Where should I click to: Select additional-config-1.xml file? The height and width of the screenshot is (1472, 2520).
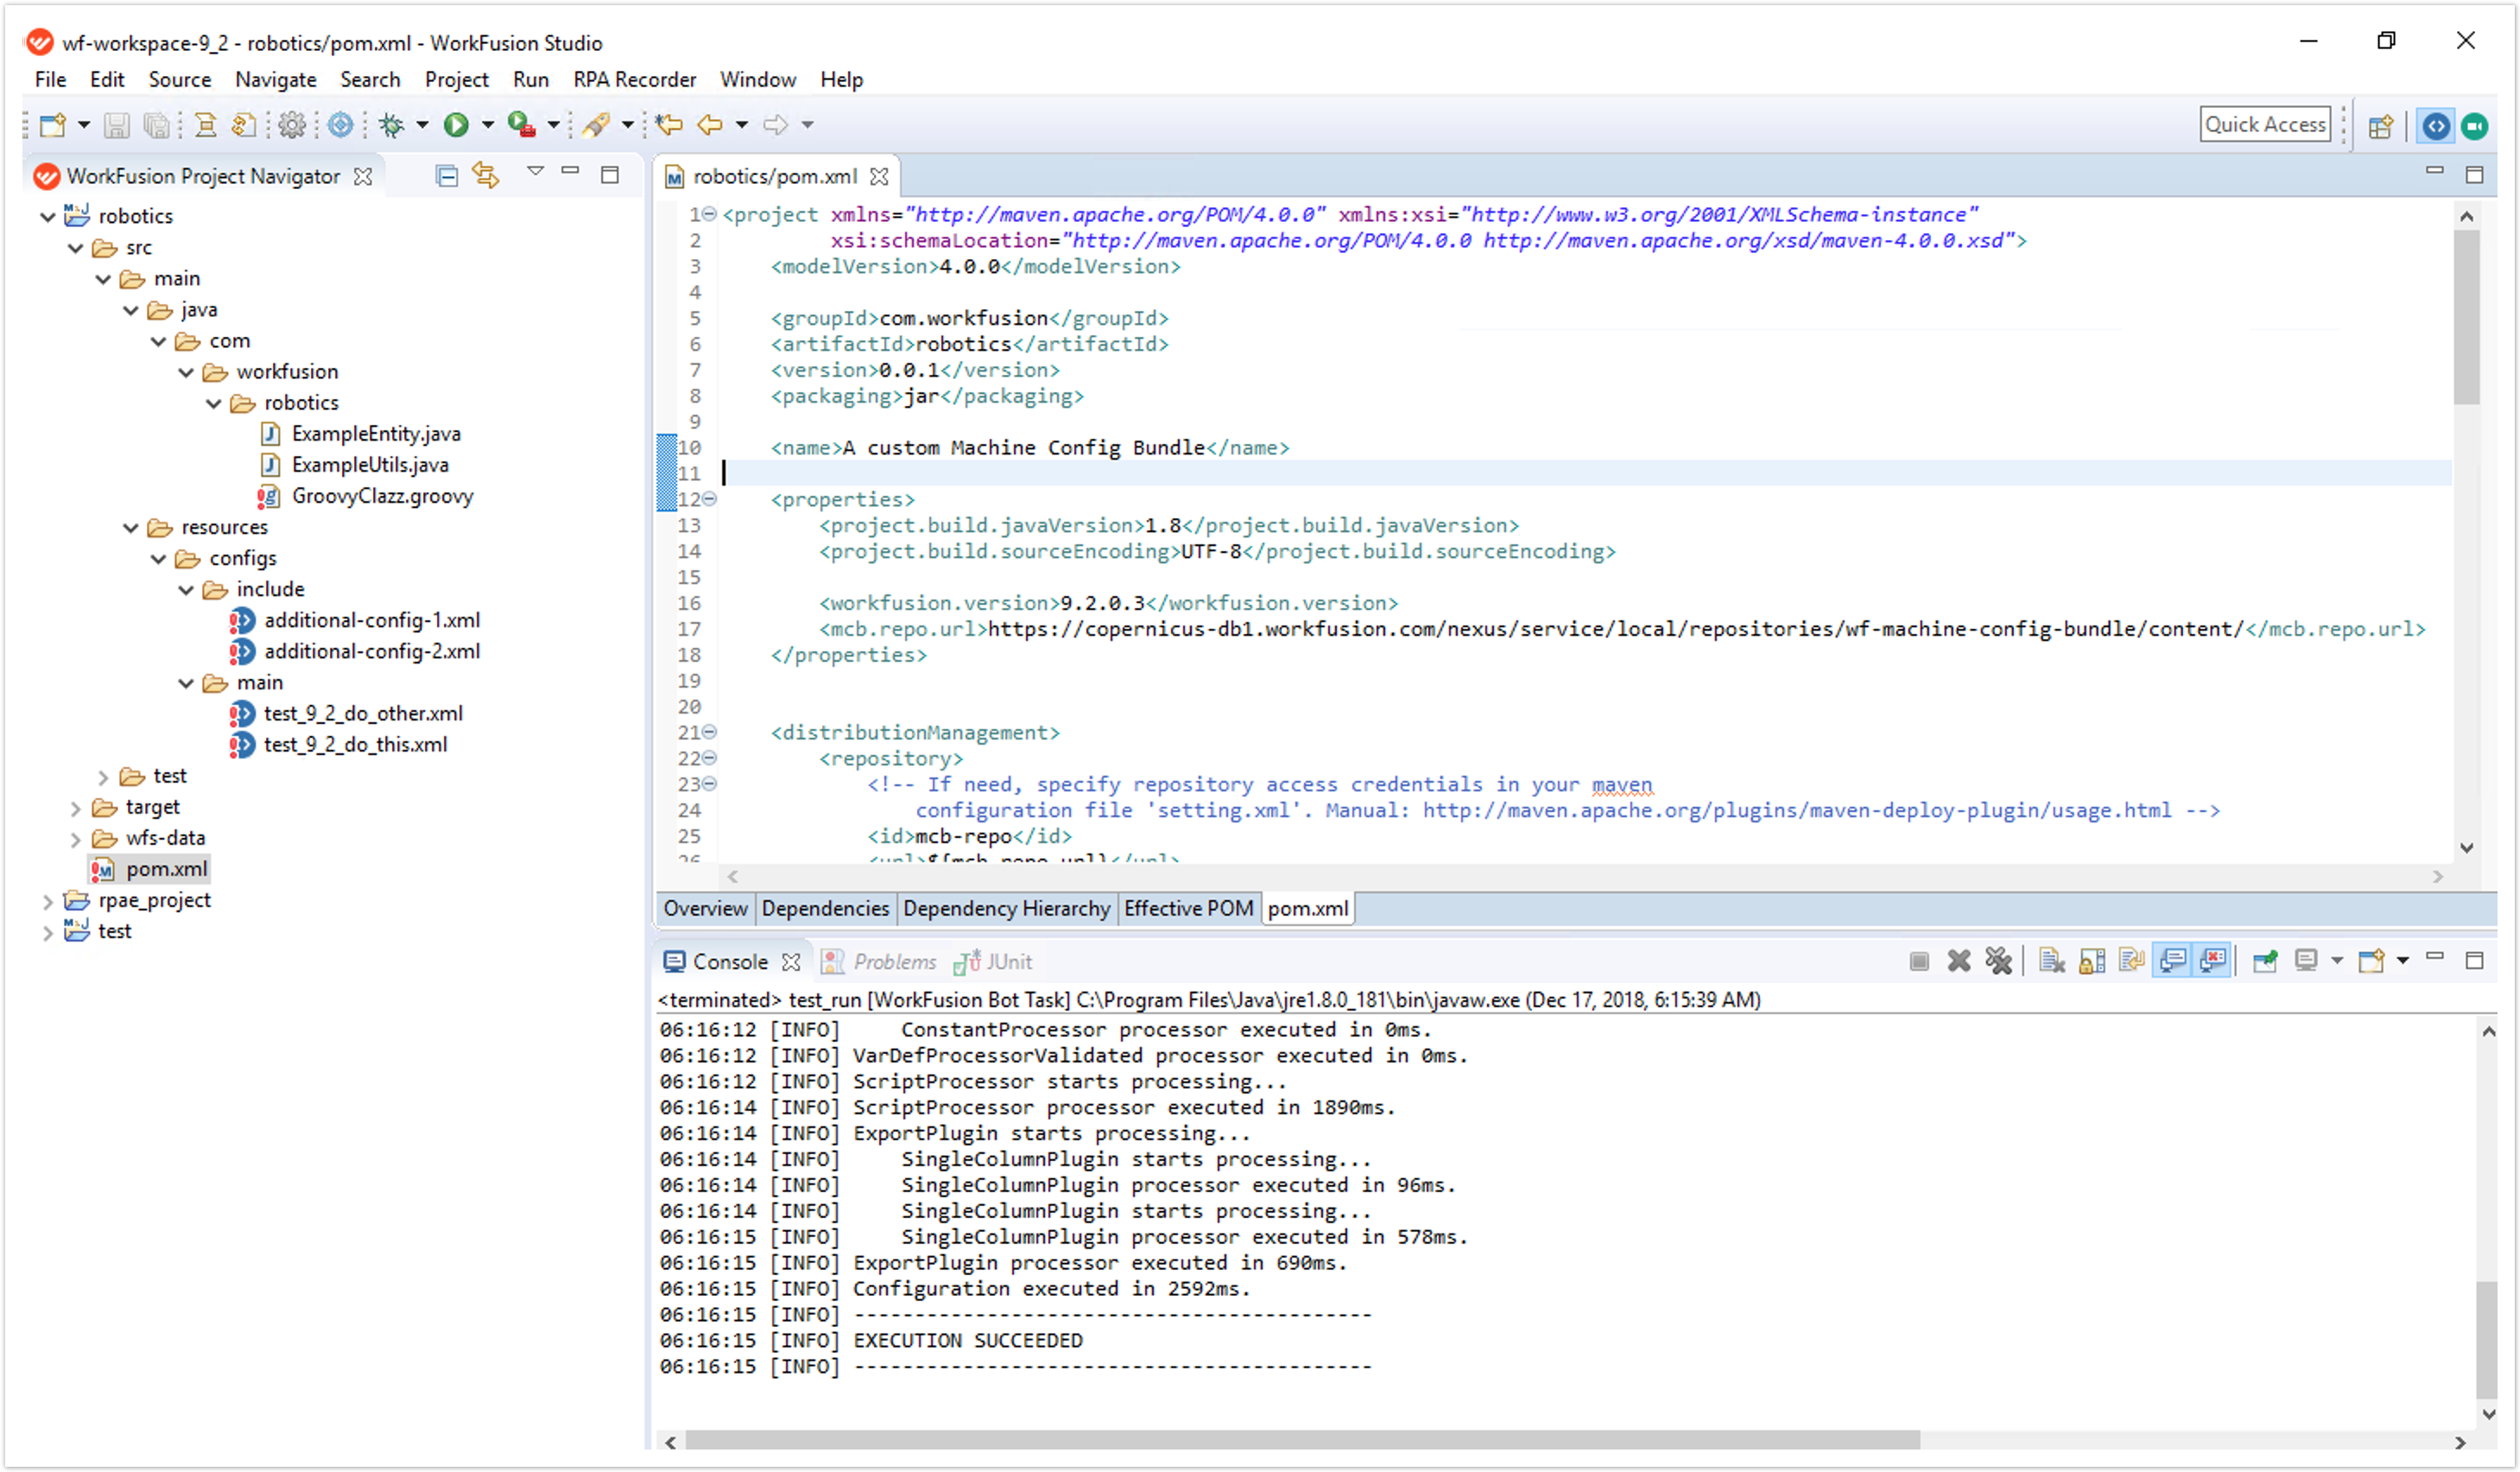point(372,621)
